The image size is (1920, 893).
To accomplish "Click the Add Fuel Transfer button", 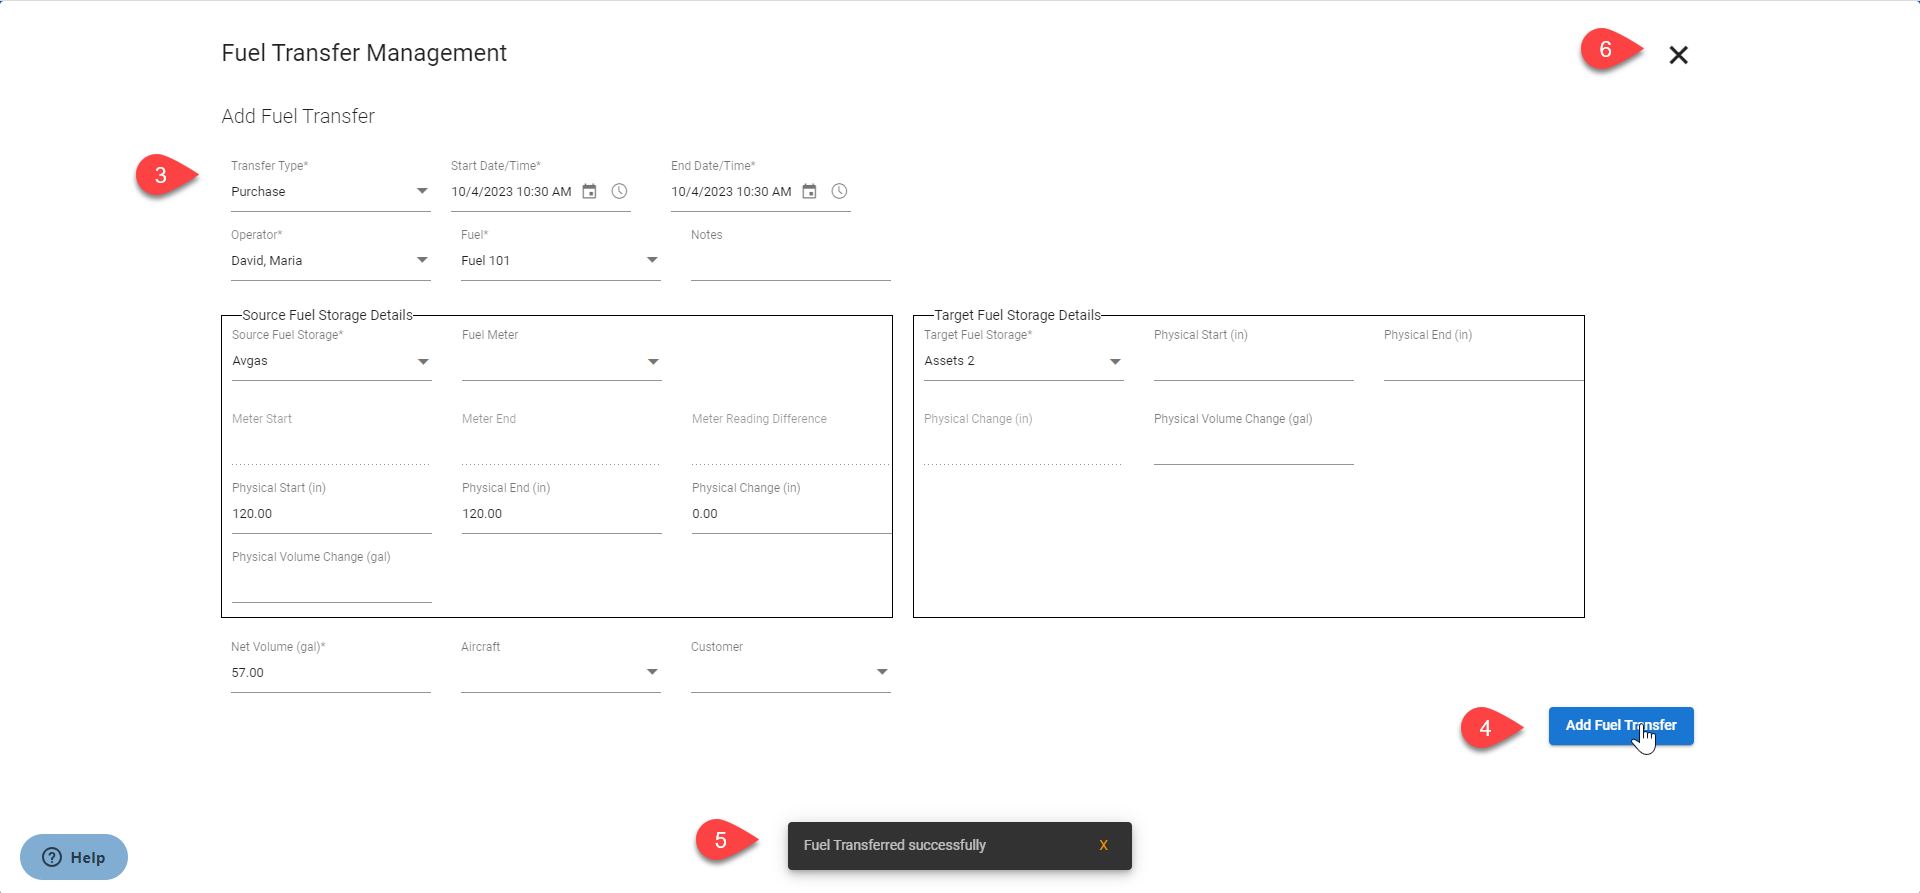I will [x=1620, y=725].
